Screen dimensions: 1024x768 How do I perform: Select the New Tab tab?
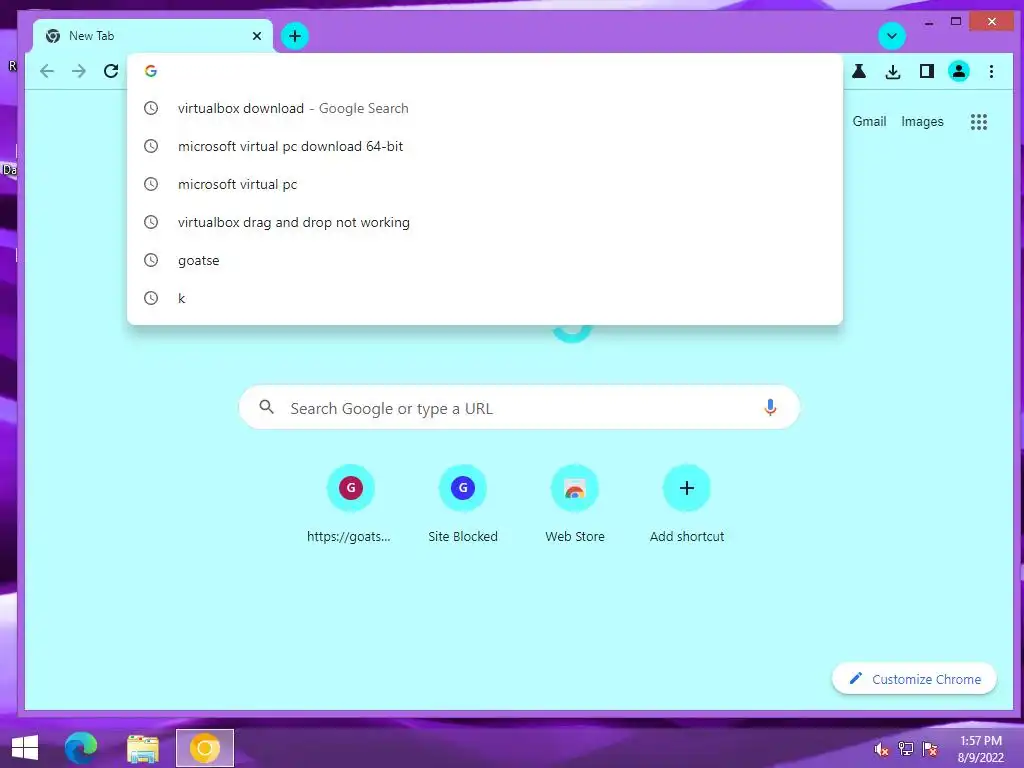point(152,36)
